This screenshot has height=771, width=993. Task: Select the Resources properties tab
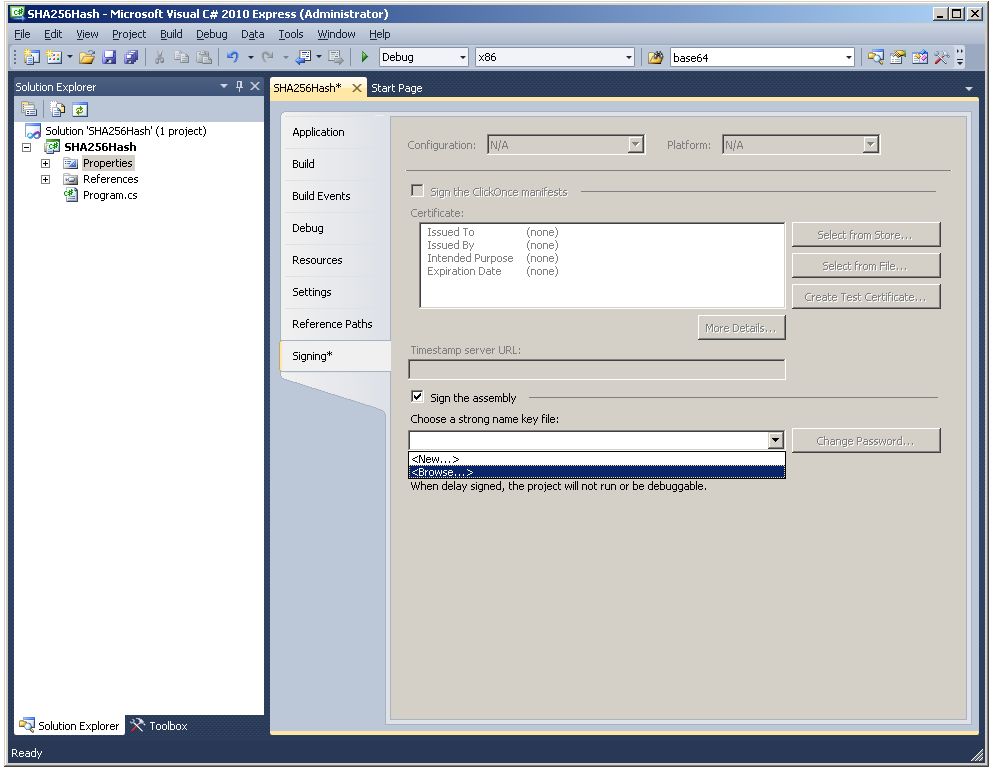[x=335, y=260]
